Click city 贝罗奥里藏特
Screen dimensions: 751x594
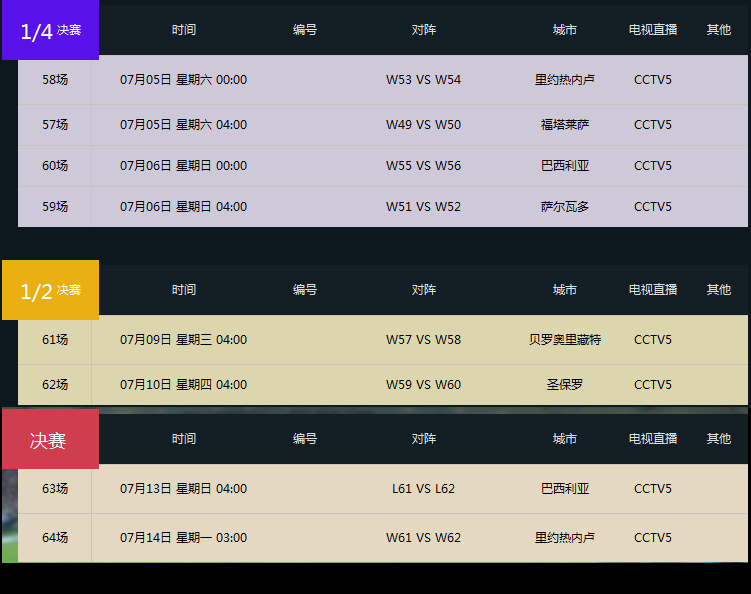coord(565,340)
